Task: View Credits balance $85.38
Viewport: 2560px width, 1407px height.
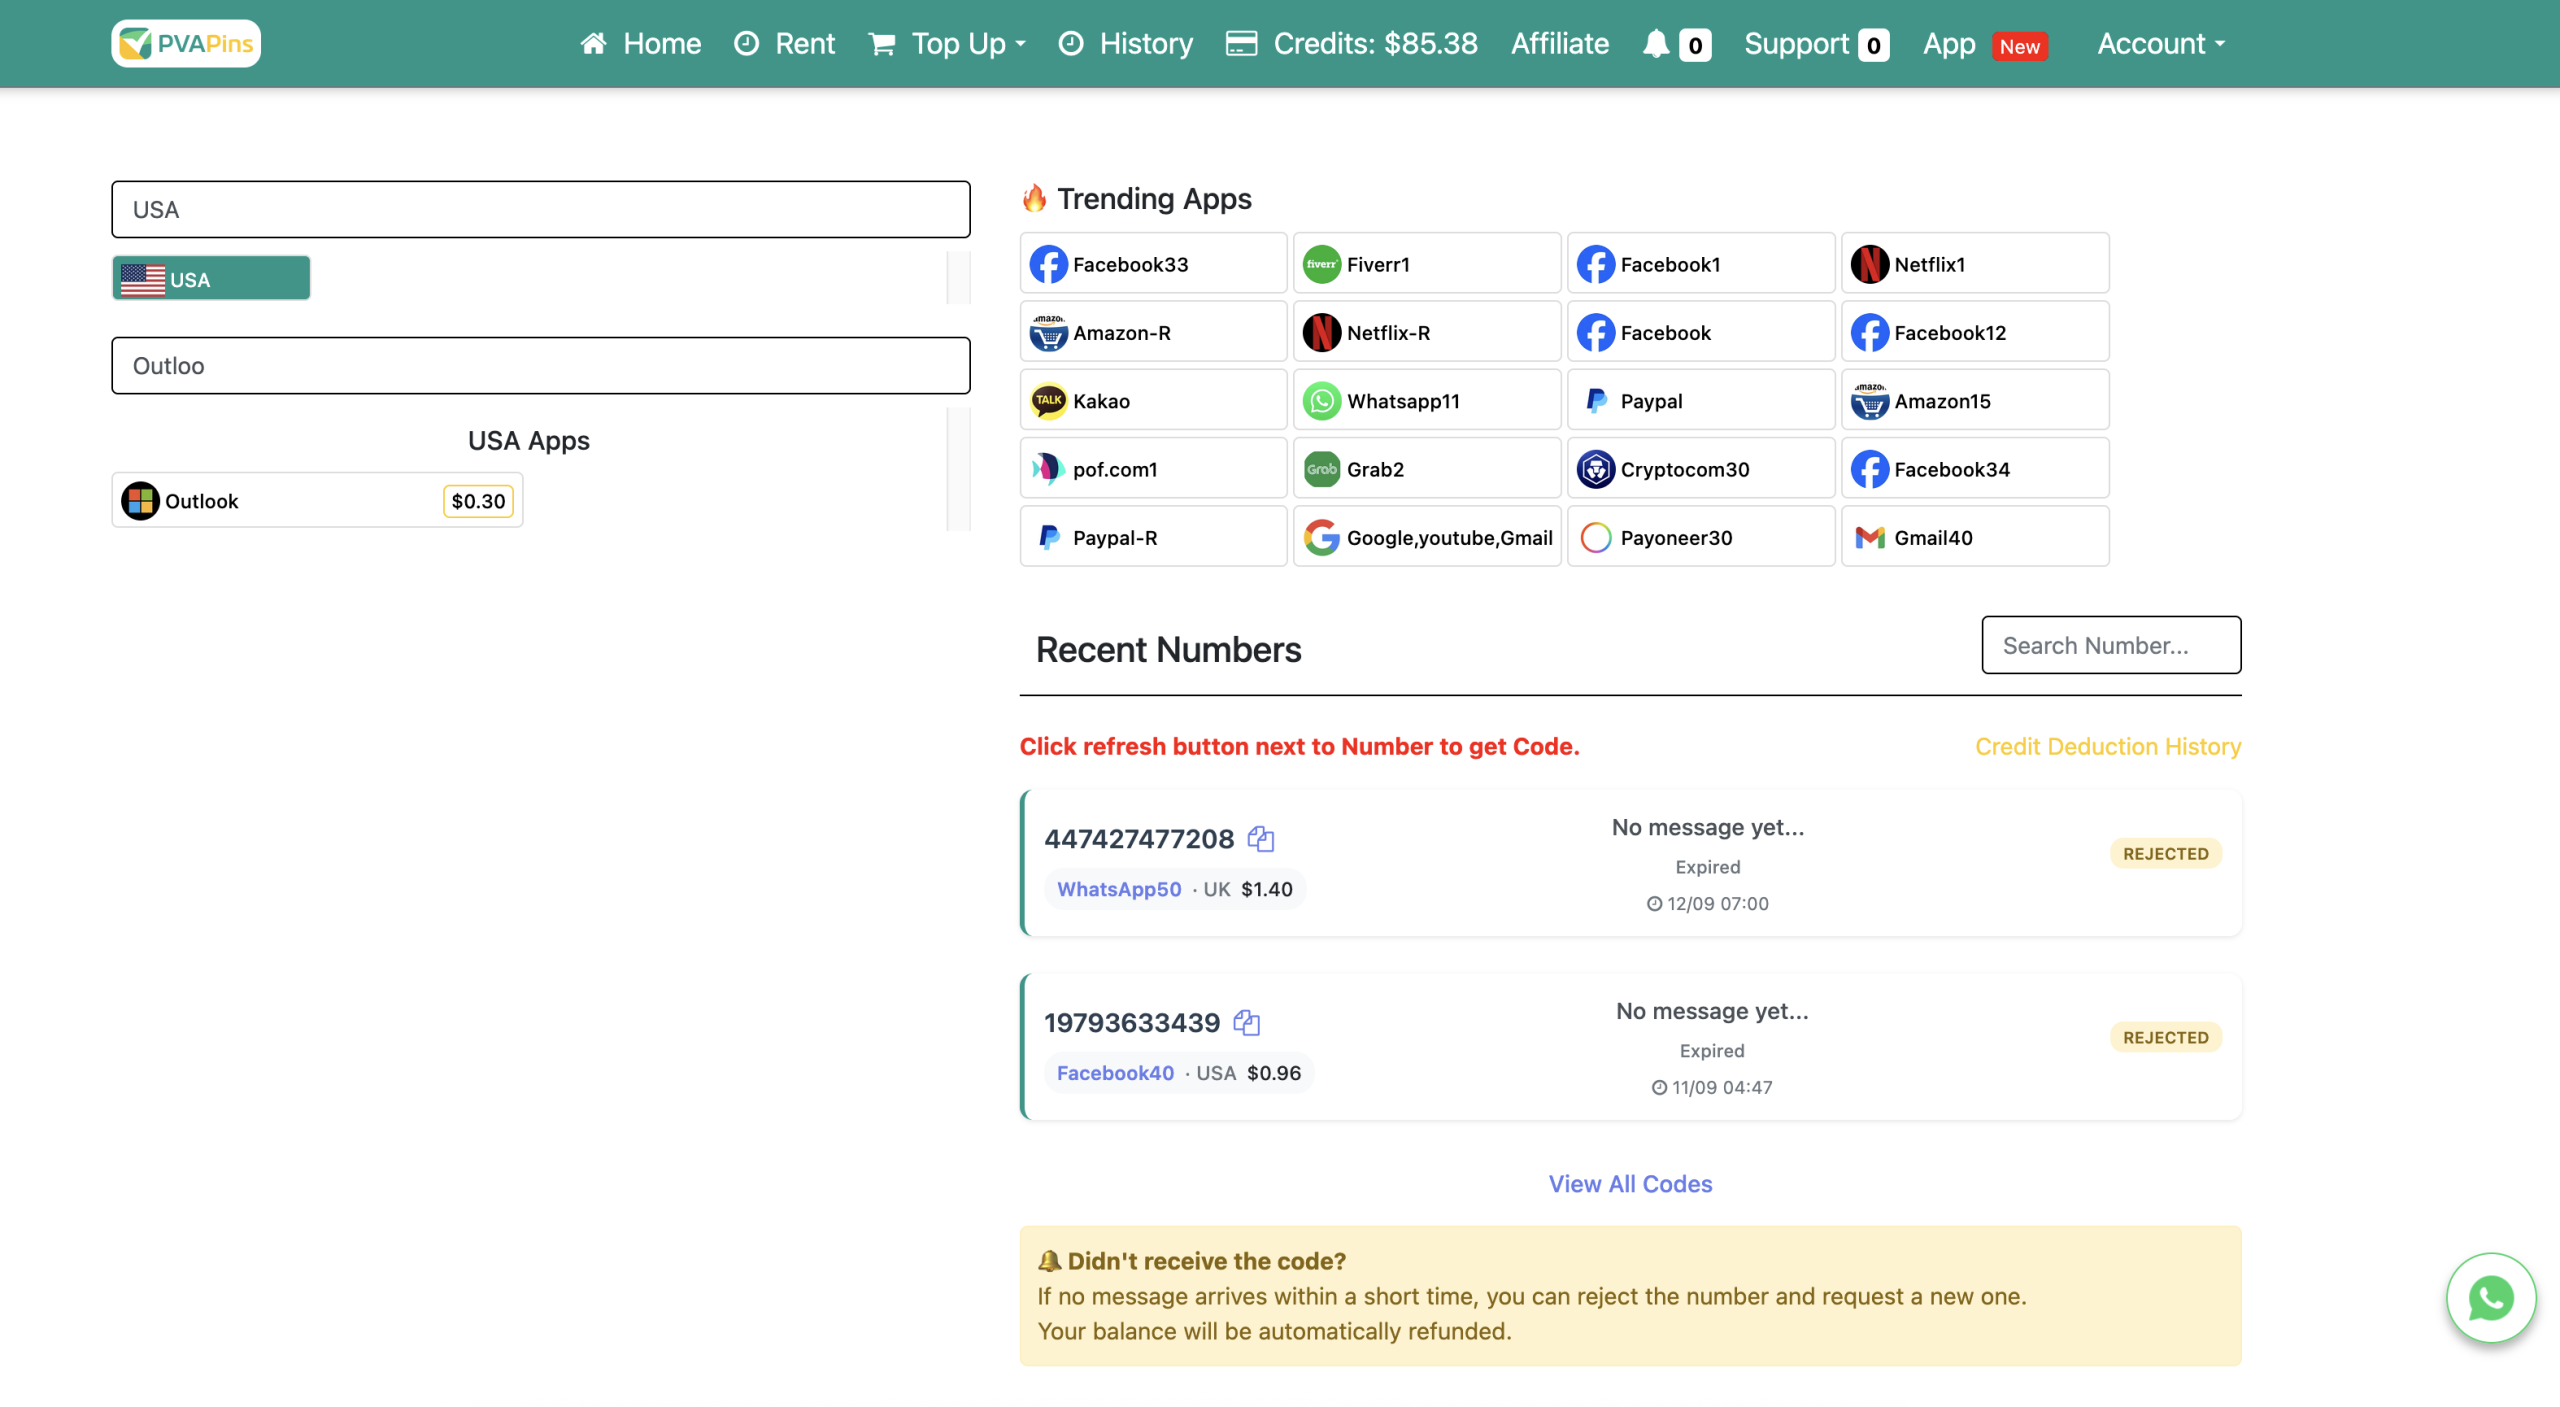Action: [1352, 43]
